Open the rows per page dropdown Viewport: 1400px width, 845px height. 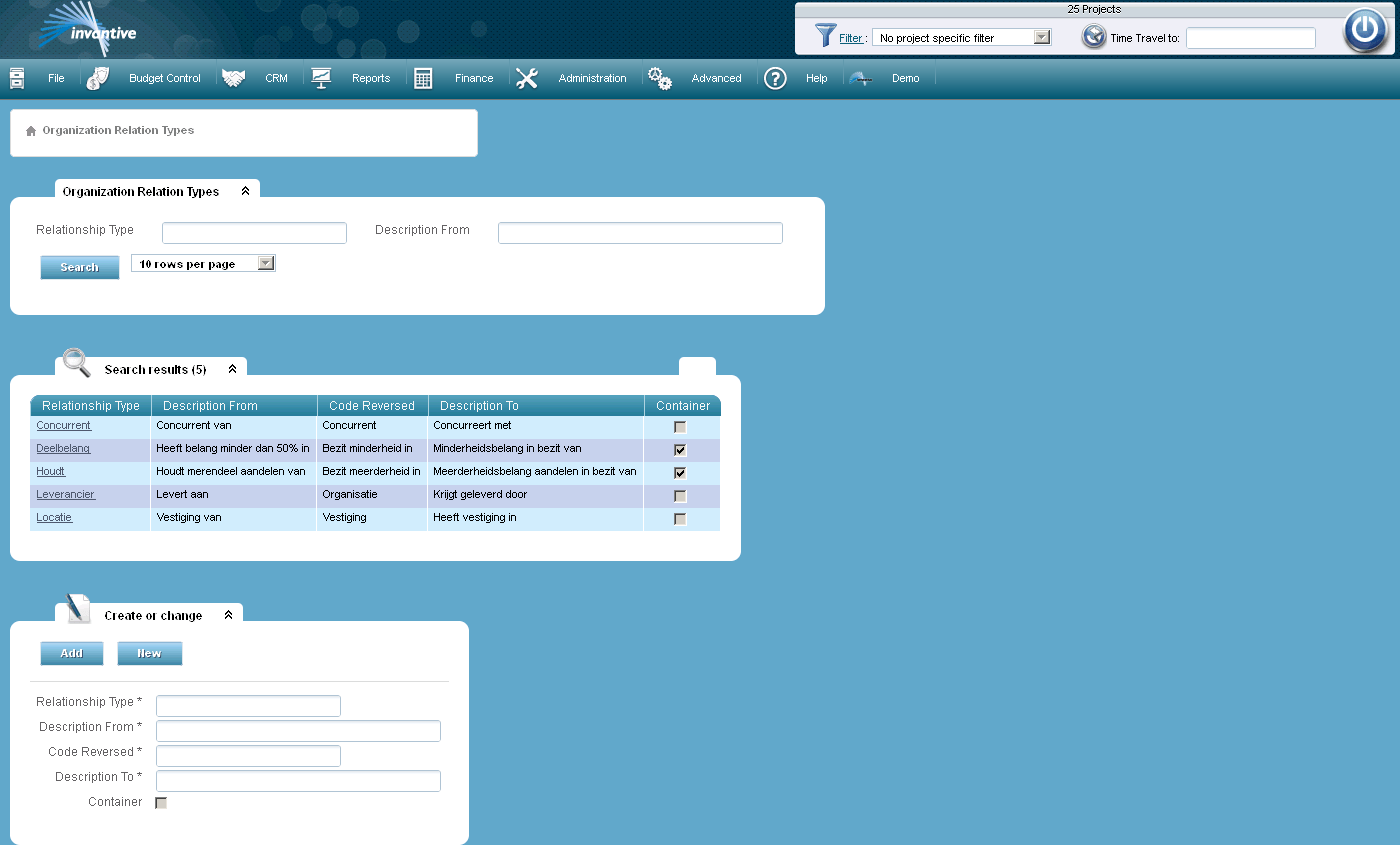click(x=203, y=263)
